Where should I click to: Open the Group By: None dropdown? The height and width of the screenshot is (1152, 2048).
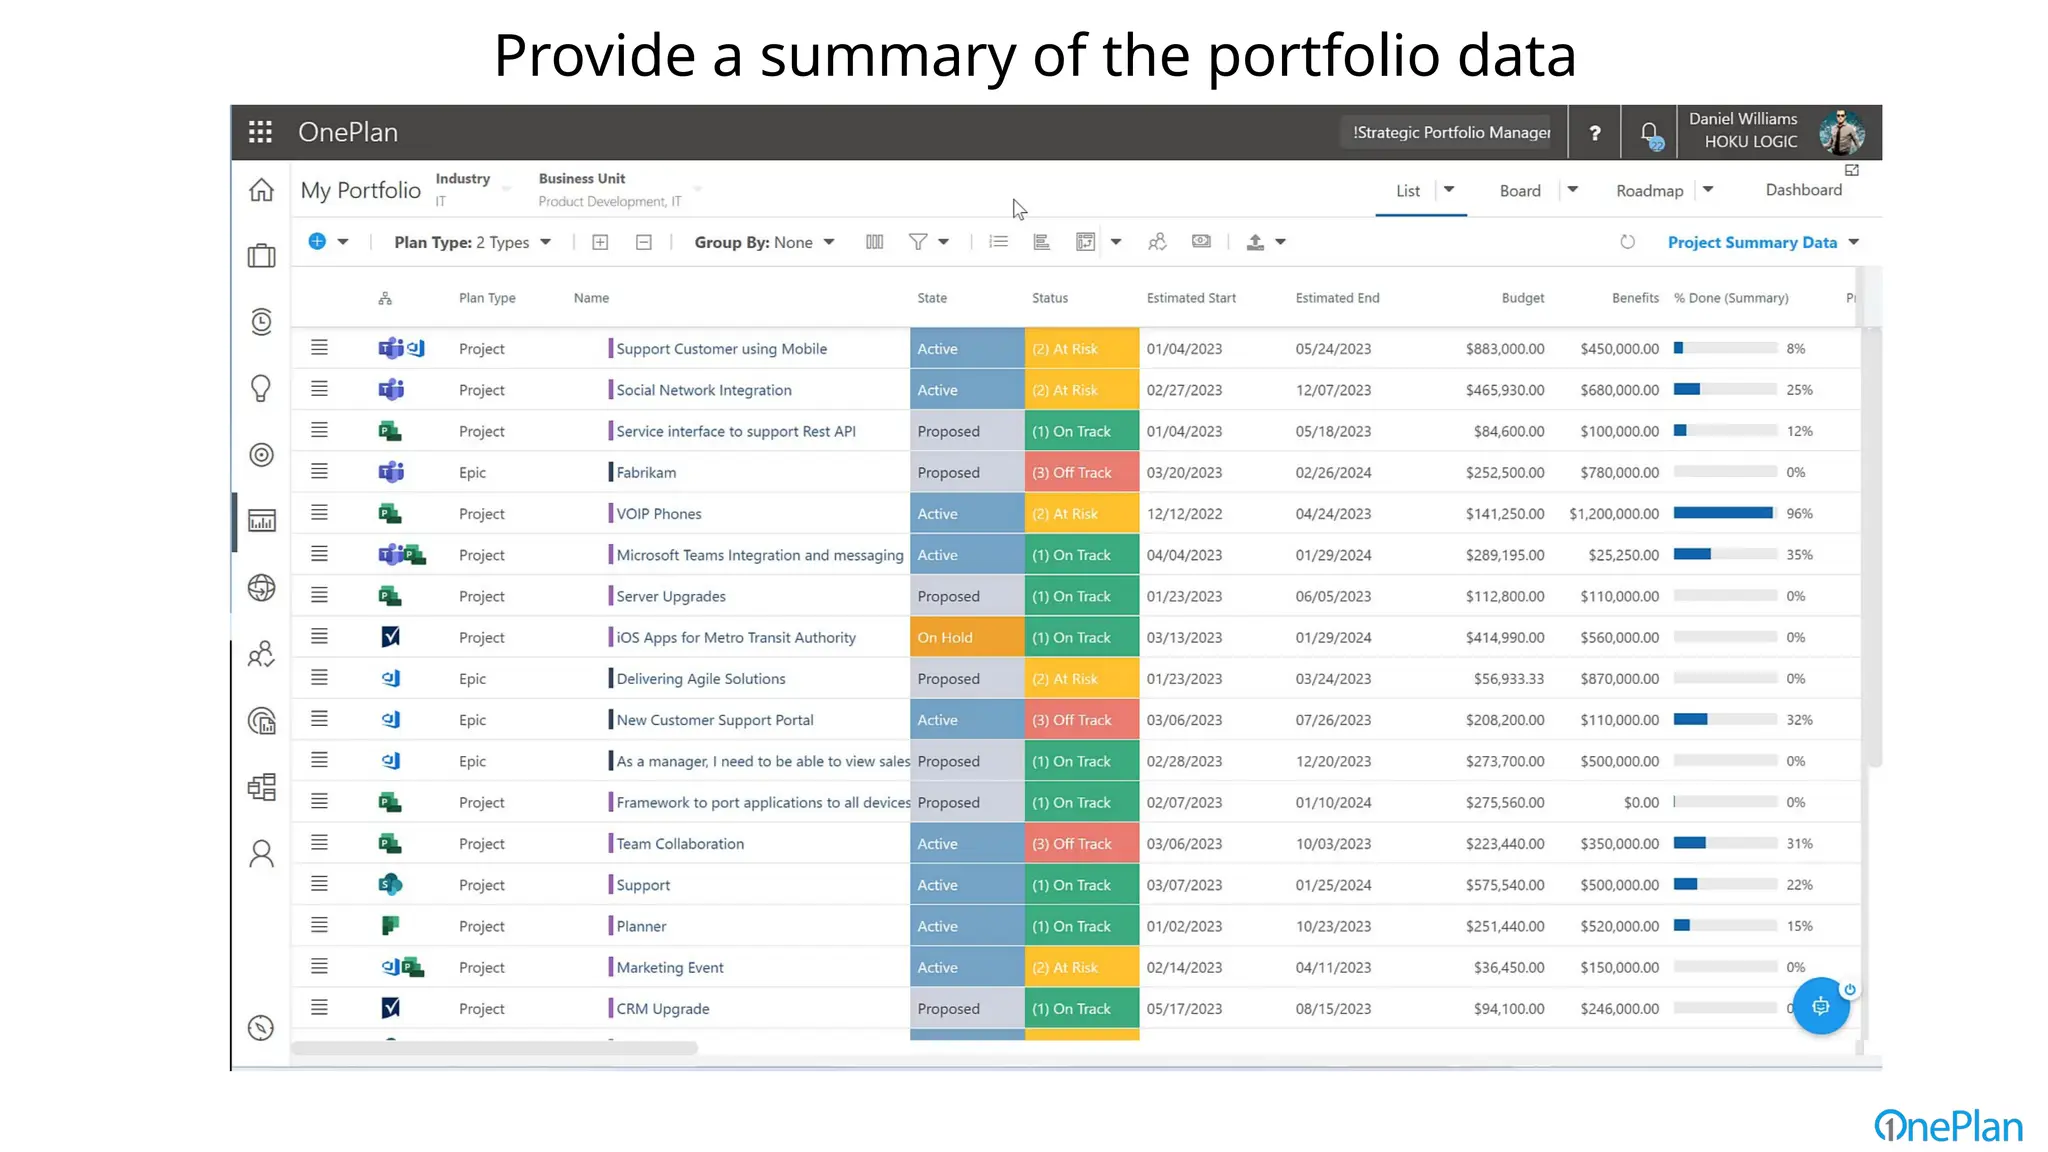[764, 242]
